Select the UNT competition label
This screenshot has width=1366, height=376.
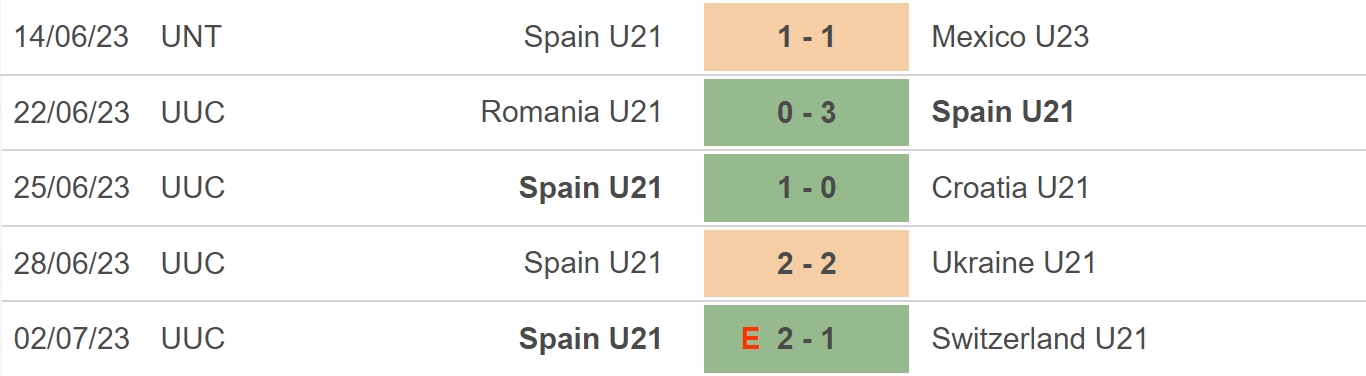tap(191, 37)
